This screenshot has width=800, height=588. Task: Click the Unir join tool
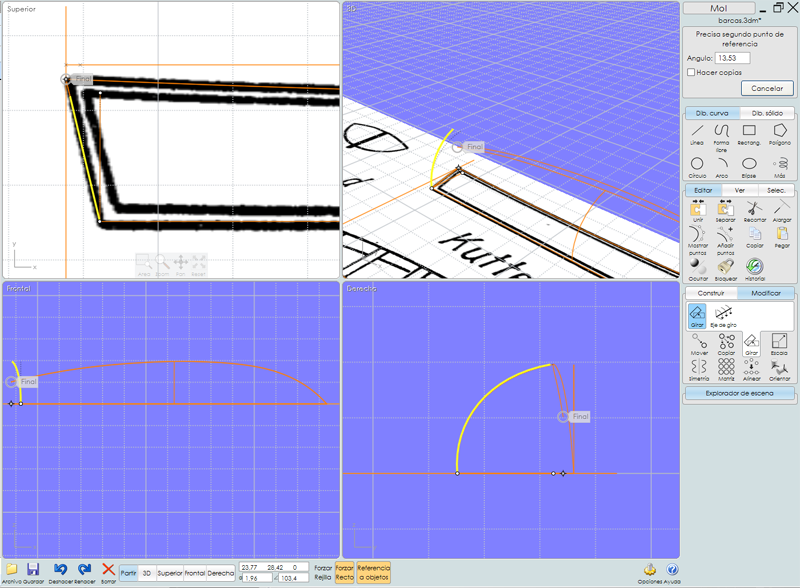point(697,211)
